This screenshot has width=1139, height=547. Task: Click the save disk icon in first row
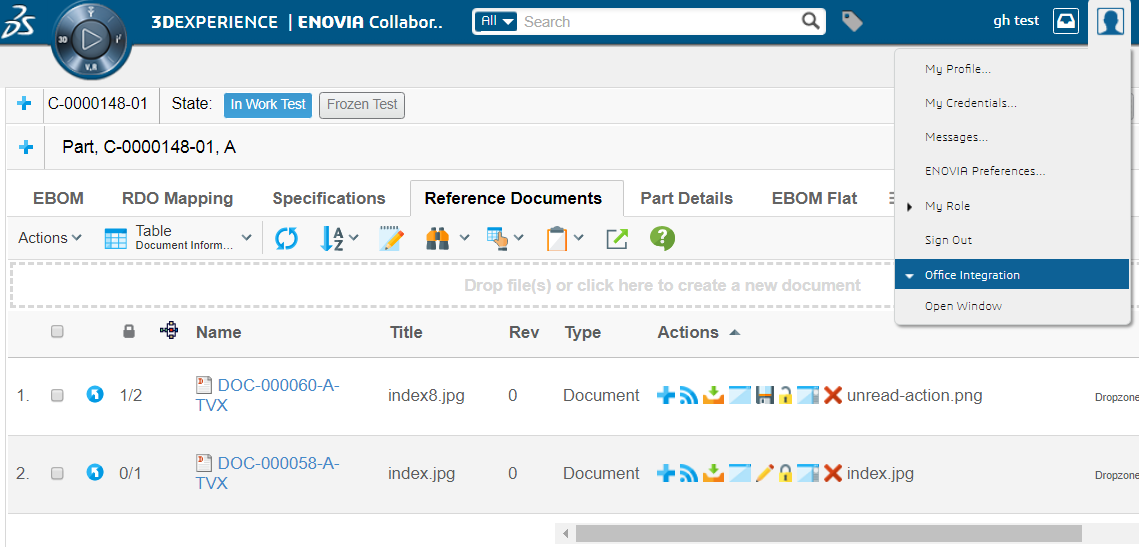click(x=764, y=396)
